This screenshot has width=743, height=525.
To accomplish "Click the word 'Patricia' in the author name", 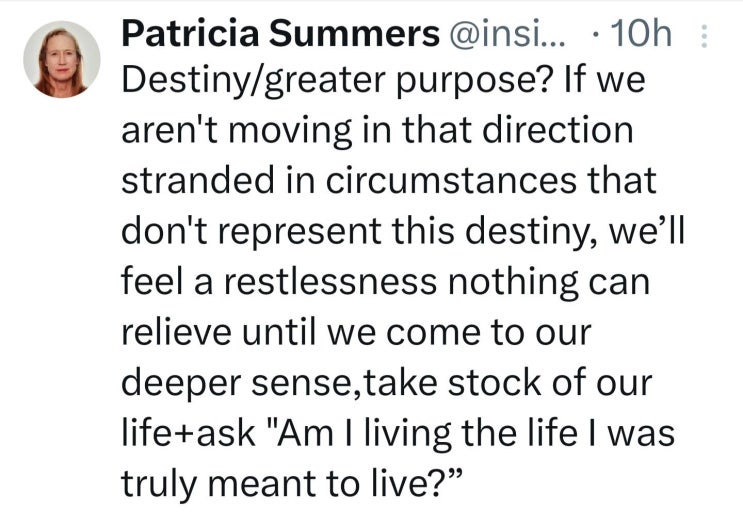I will coord(190,34).
